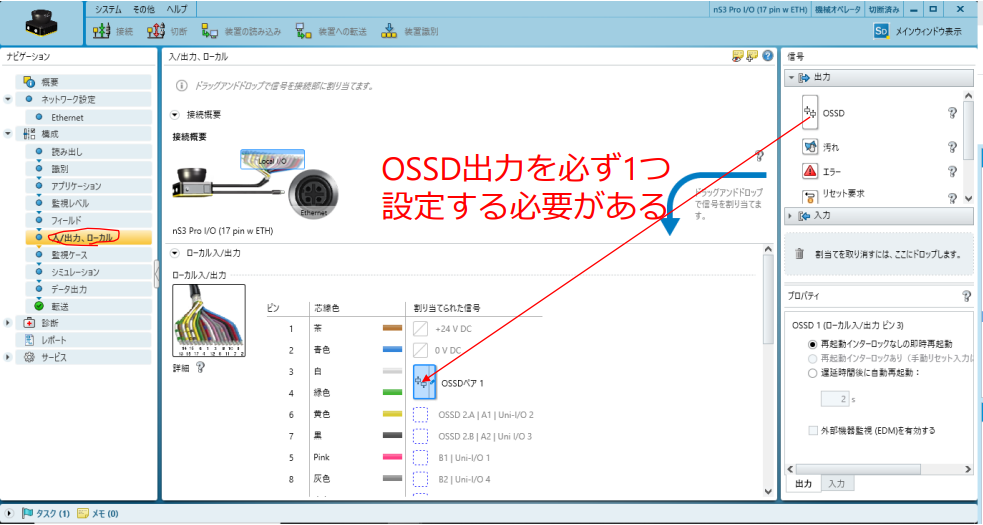This screenshot has height=525, width=983.
Task: Expand the 入力 signal group
Action: pos(791,216)
